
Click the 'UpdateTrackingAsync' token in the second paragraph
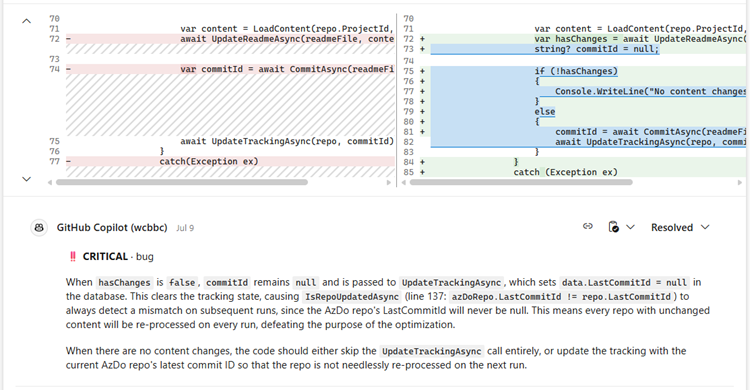tap(431, 351)
